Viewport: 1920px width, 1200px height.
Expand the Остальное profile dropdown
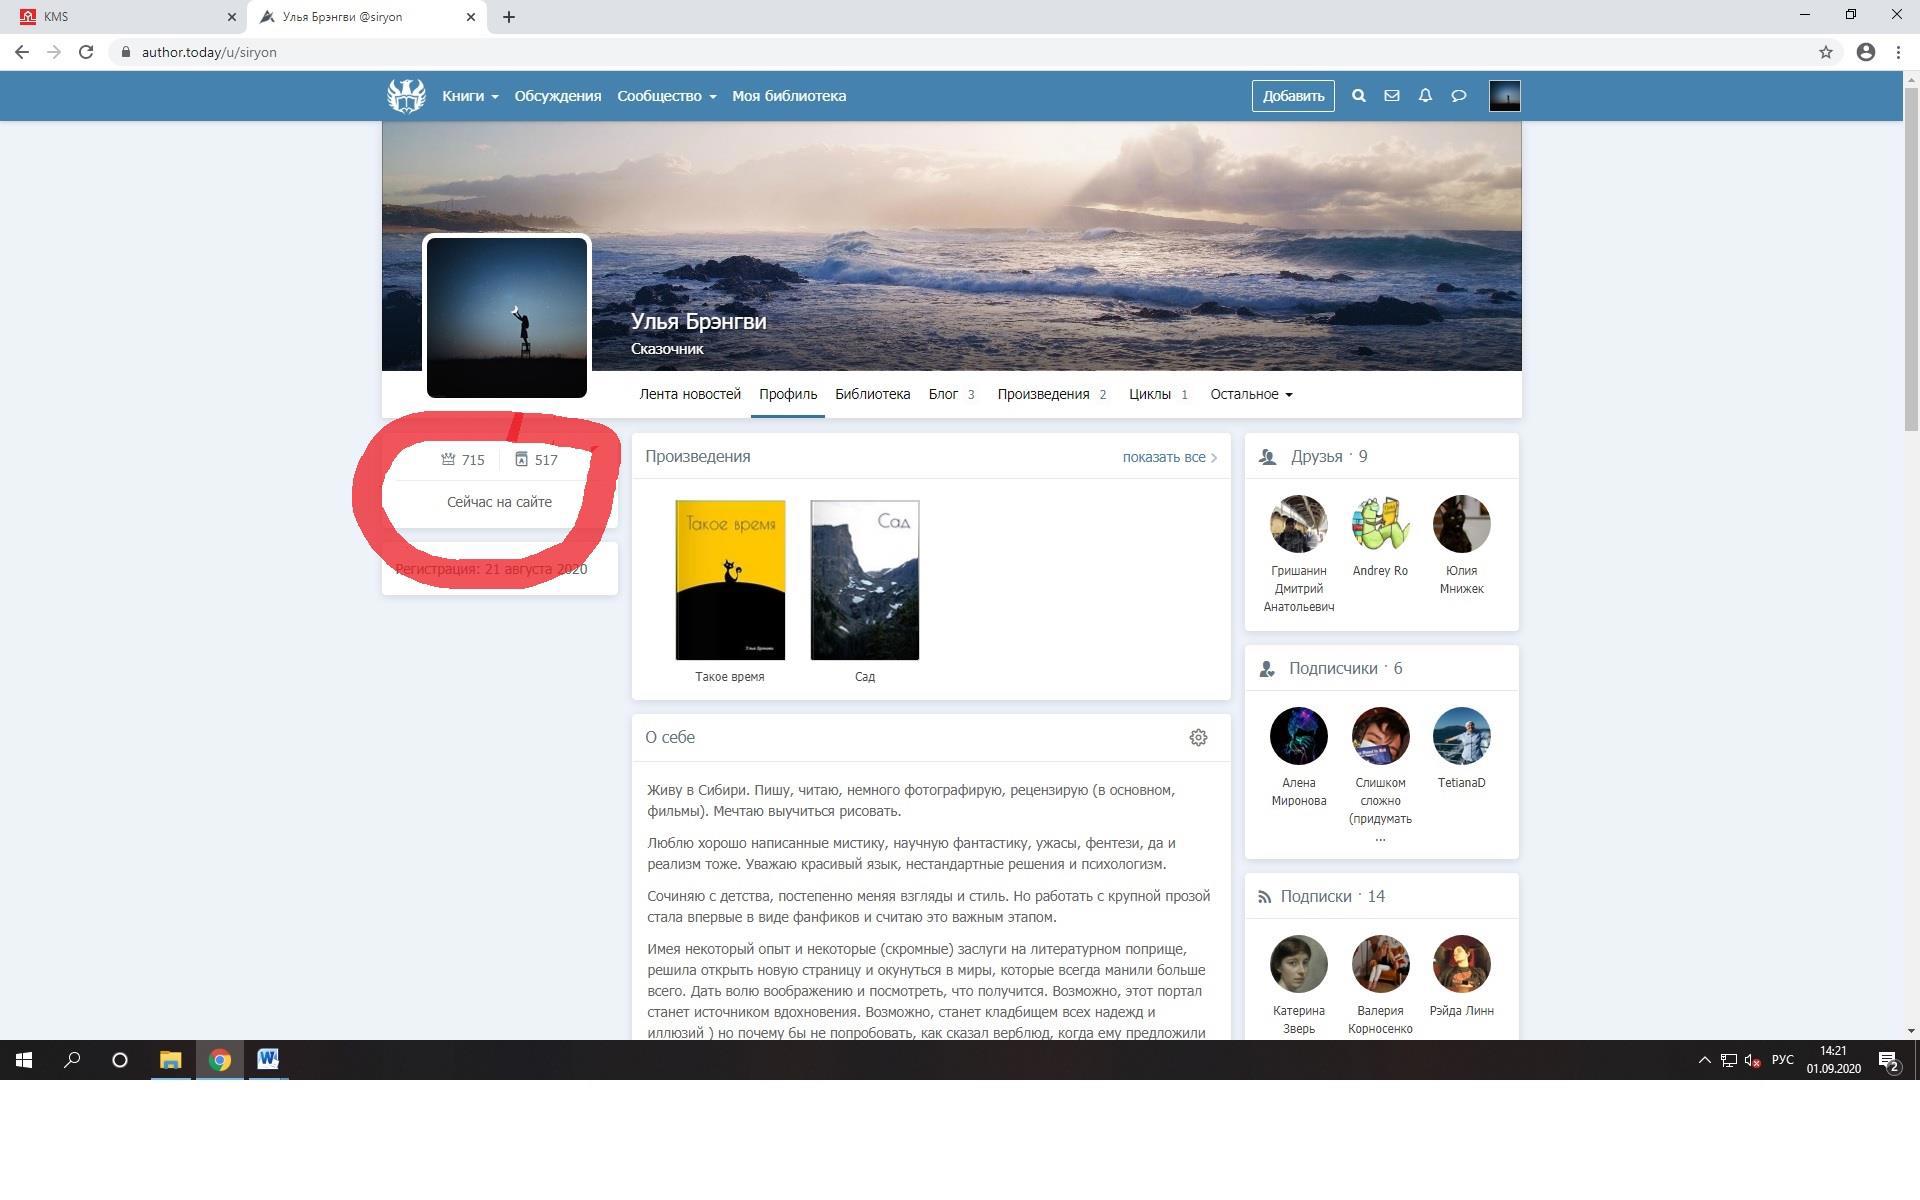[x=1251, y=394]
